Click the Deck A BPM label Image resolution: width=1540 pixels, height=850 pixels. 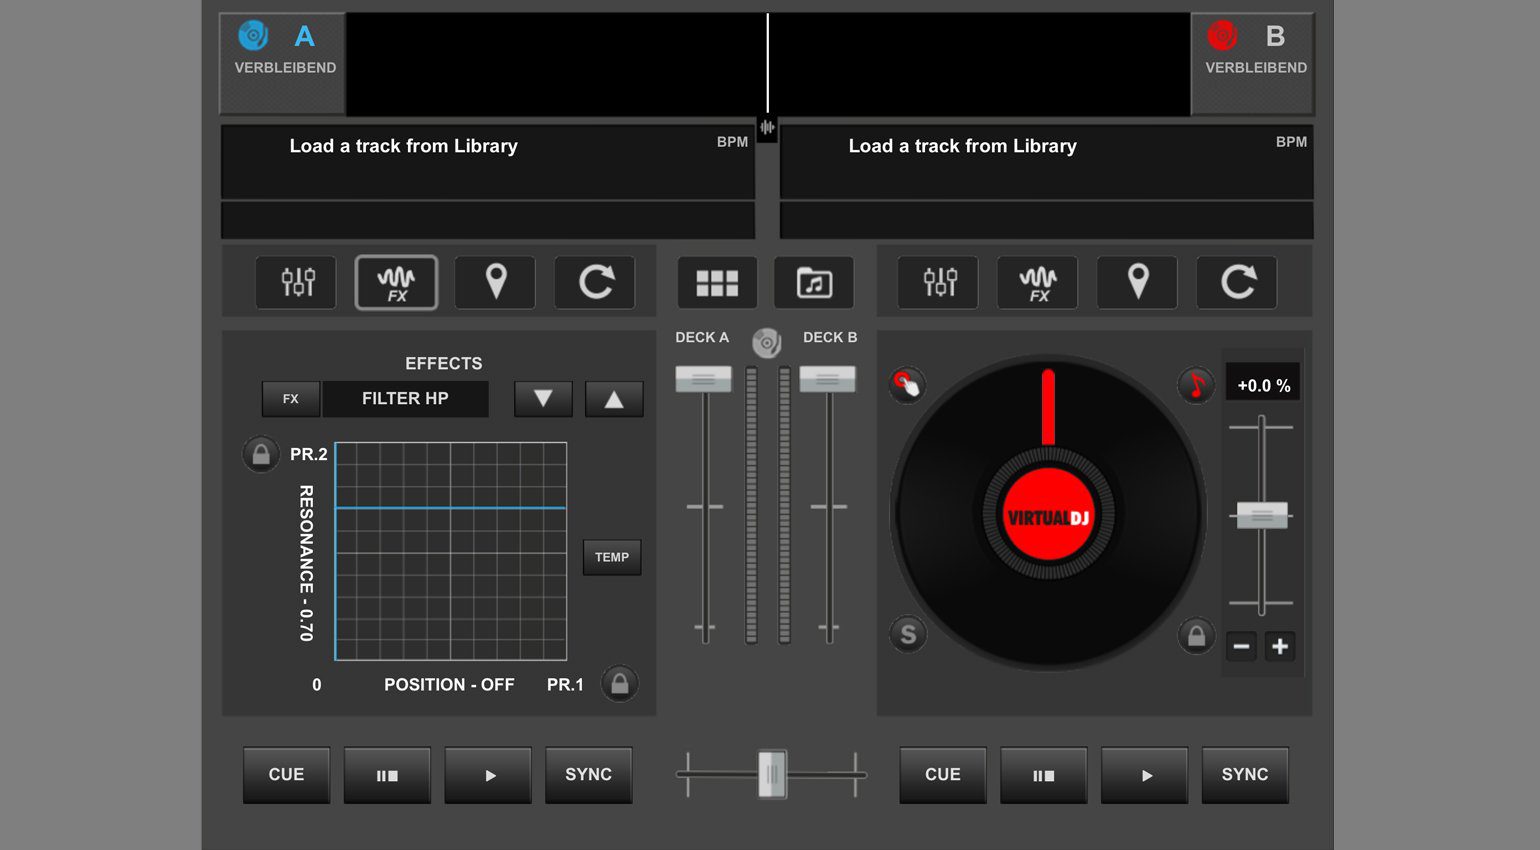click(x=732, y=142)
